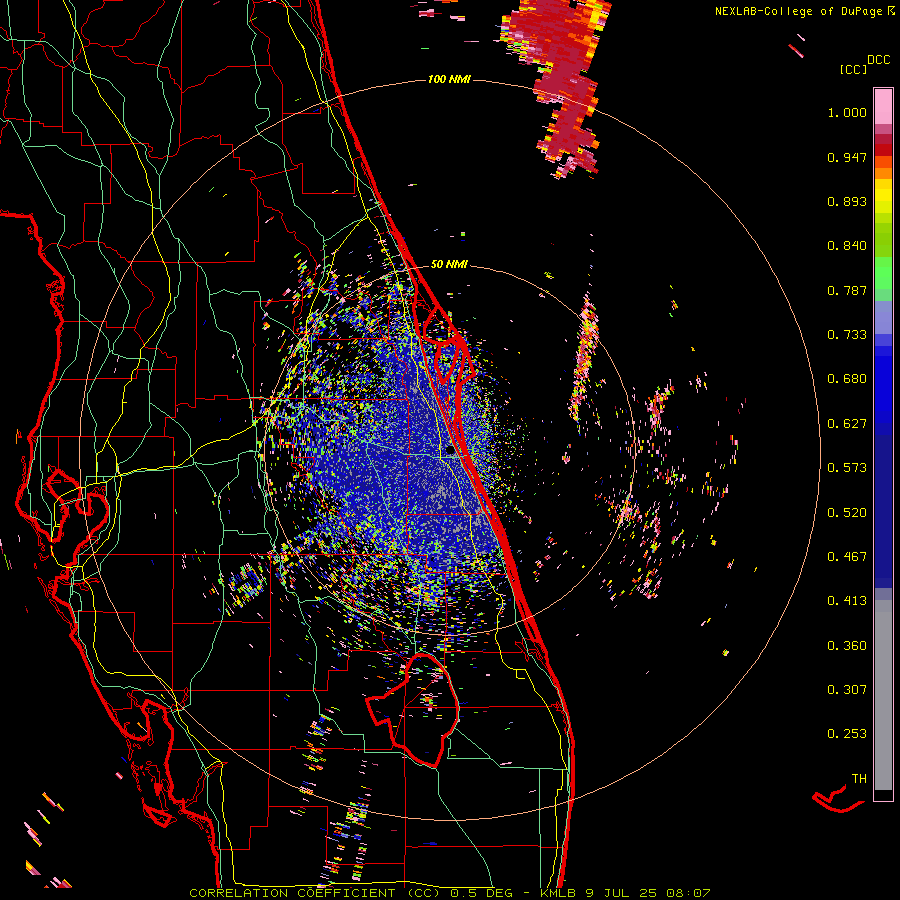The width and height of the screenshot is (900, 900).
Task: Pick the periwinkle light-blue swatch on the color bar
Action: [883, 317]
